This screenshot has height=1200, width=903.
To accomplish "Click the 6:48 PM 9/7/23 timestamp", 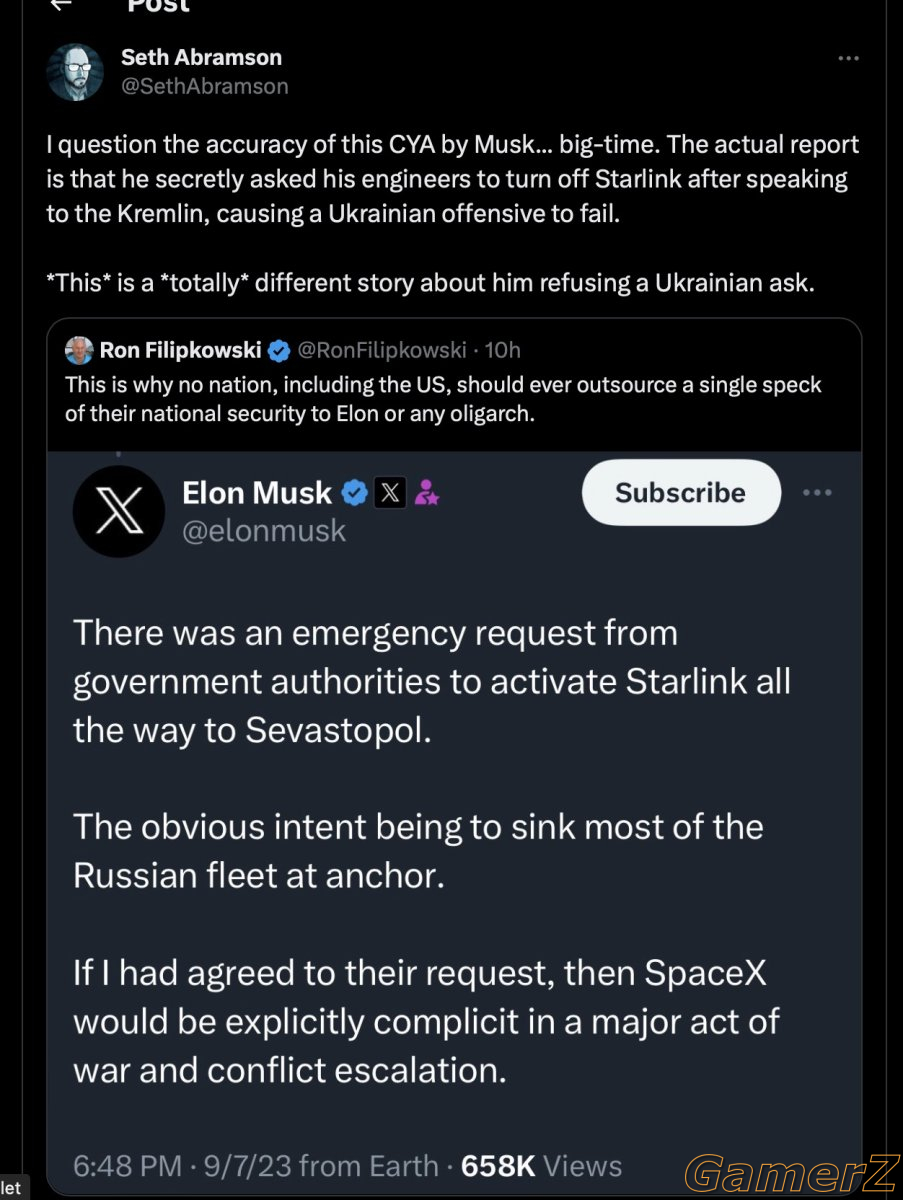I will (256, 1165).
